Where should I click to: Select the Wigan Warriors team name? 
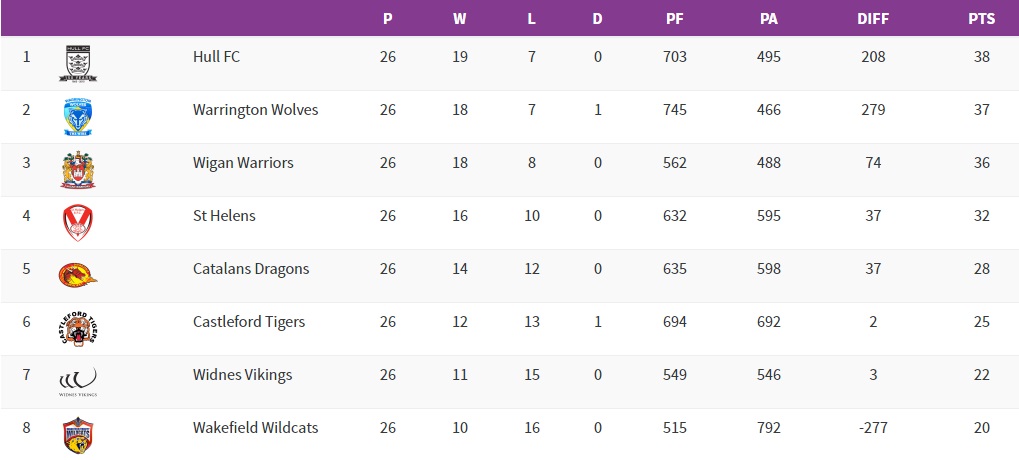click(x=243, y=163)
